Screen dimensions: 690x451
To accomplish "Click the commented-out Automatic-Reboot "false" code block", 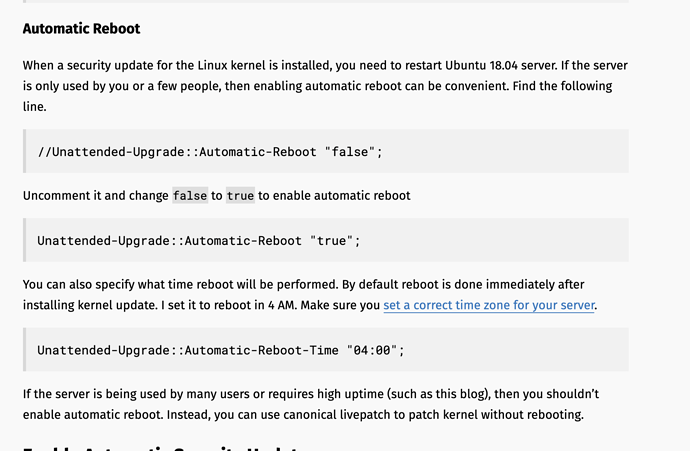I will pos(326,151).
